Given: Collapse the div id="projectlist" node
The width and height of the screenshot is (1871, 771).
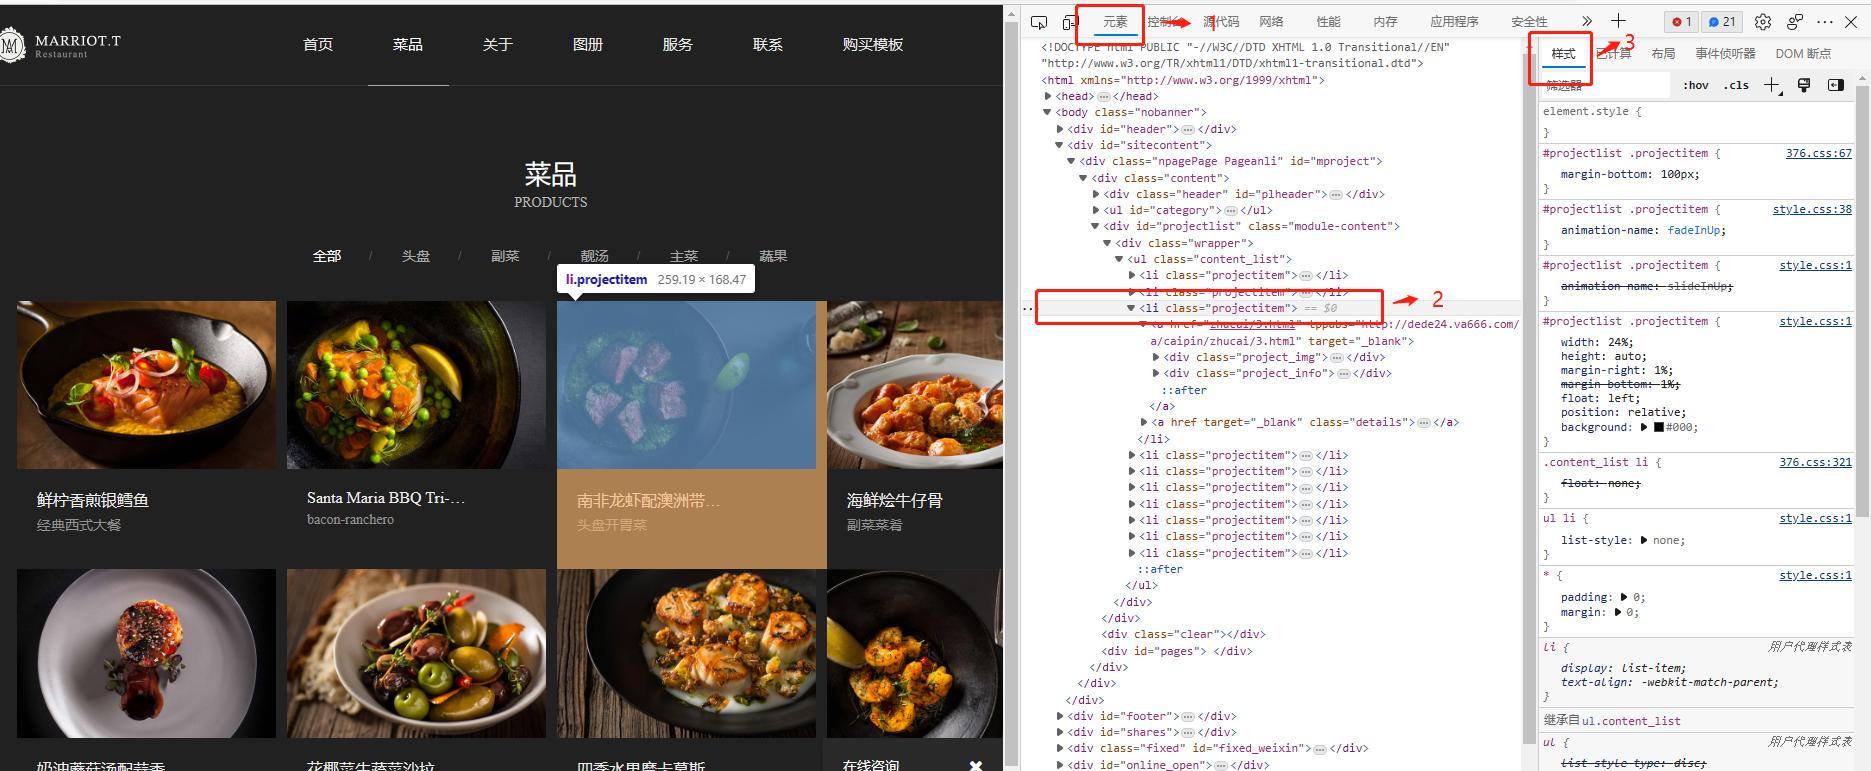Looking at the screenshot, I should [x=1096, y=227].
